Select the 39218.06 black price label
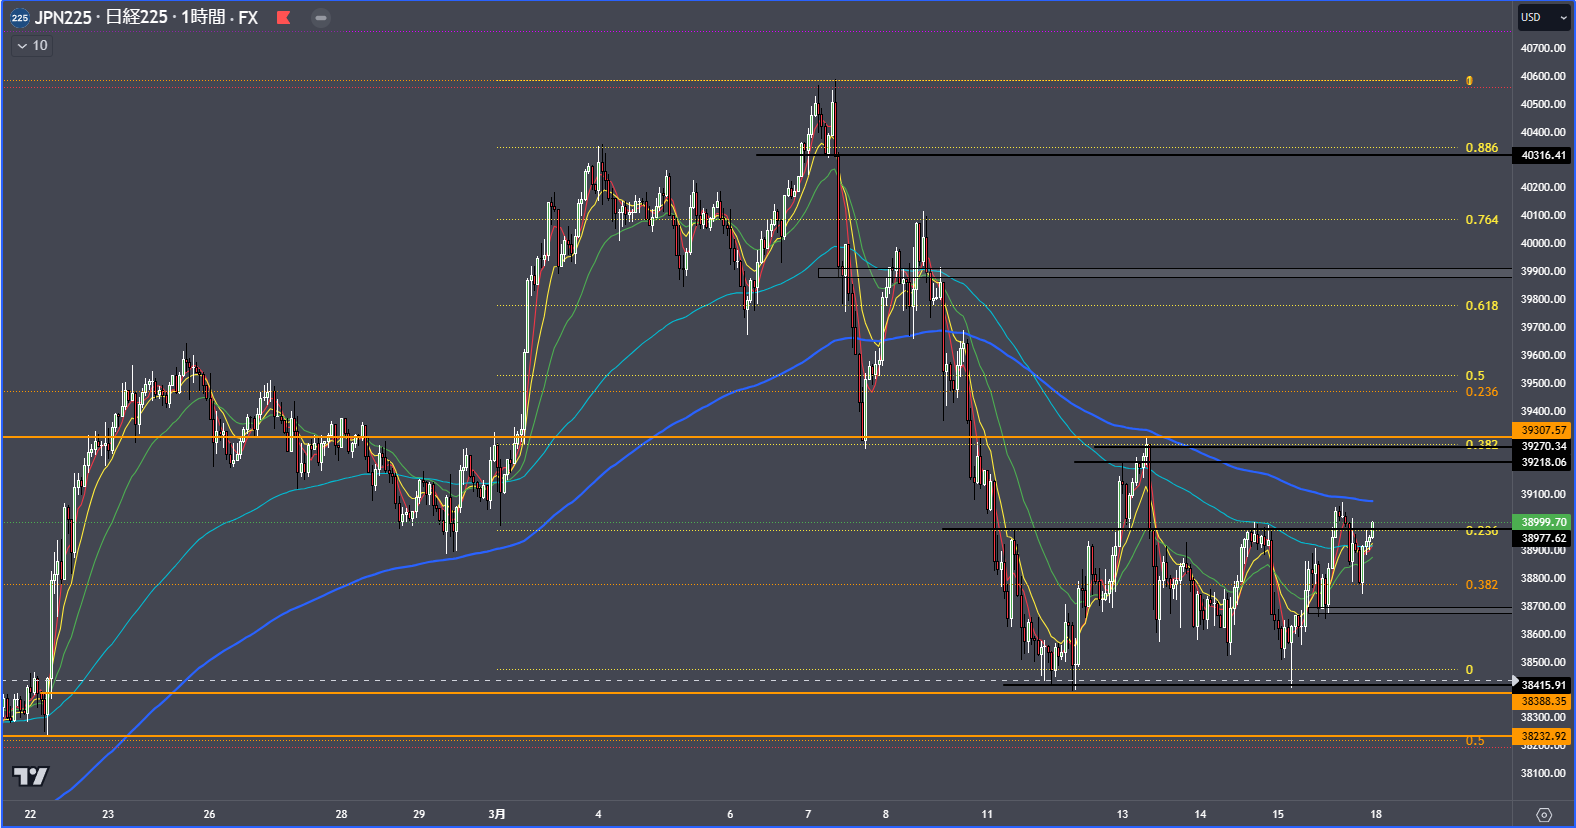The height and width of the screenshot is (828, 1576). 1543,462
